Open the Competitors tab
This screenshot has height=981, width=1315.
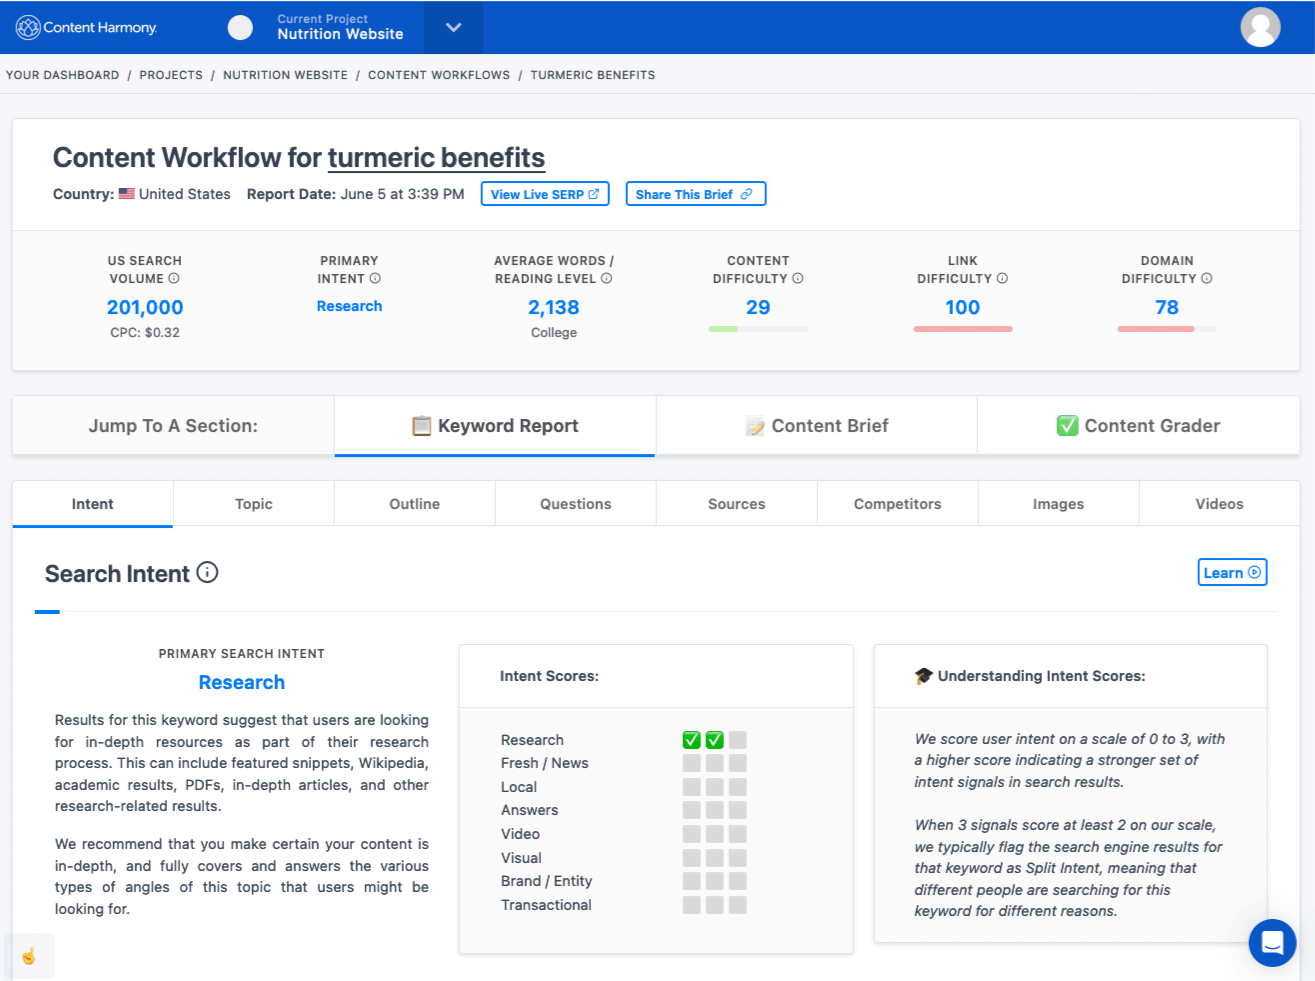[x=897, y=503]
